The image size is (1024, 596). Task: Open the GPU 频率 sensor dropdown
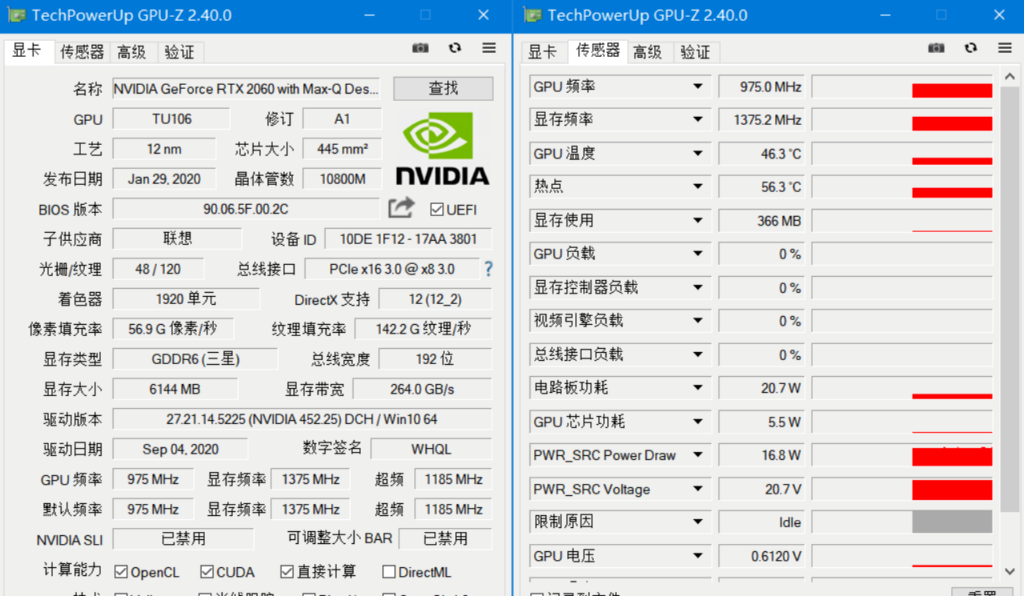(x=697, y=87)
